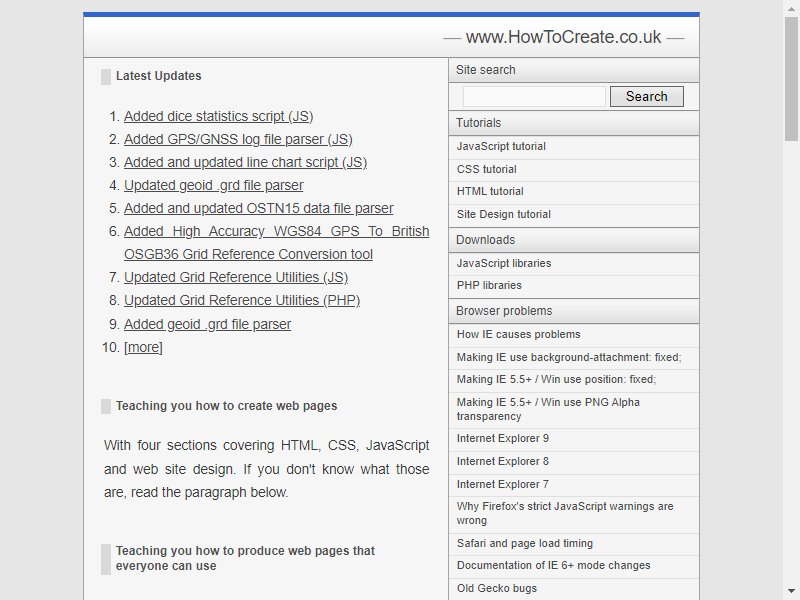Click the 'Latest Updates' heading
The width and height of the screenshot is (800, 600).
pos(159,76)
